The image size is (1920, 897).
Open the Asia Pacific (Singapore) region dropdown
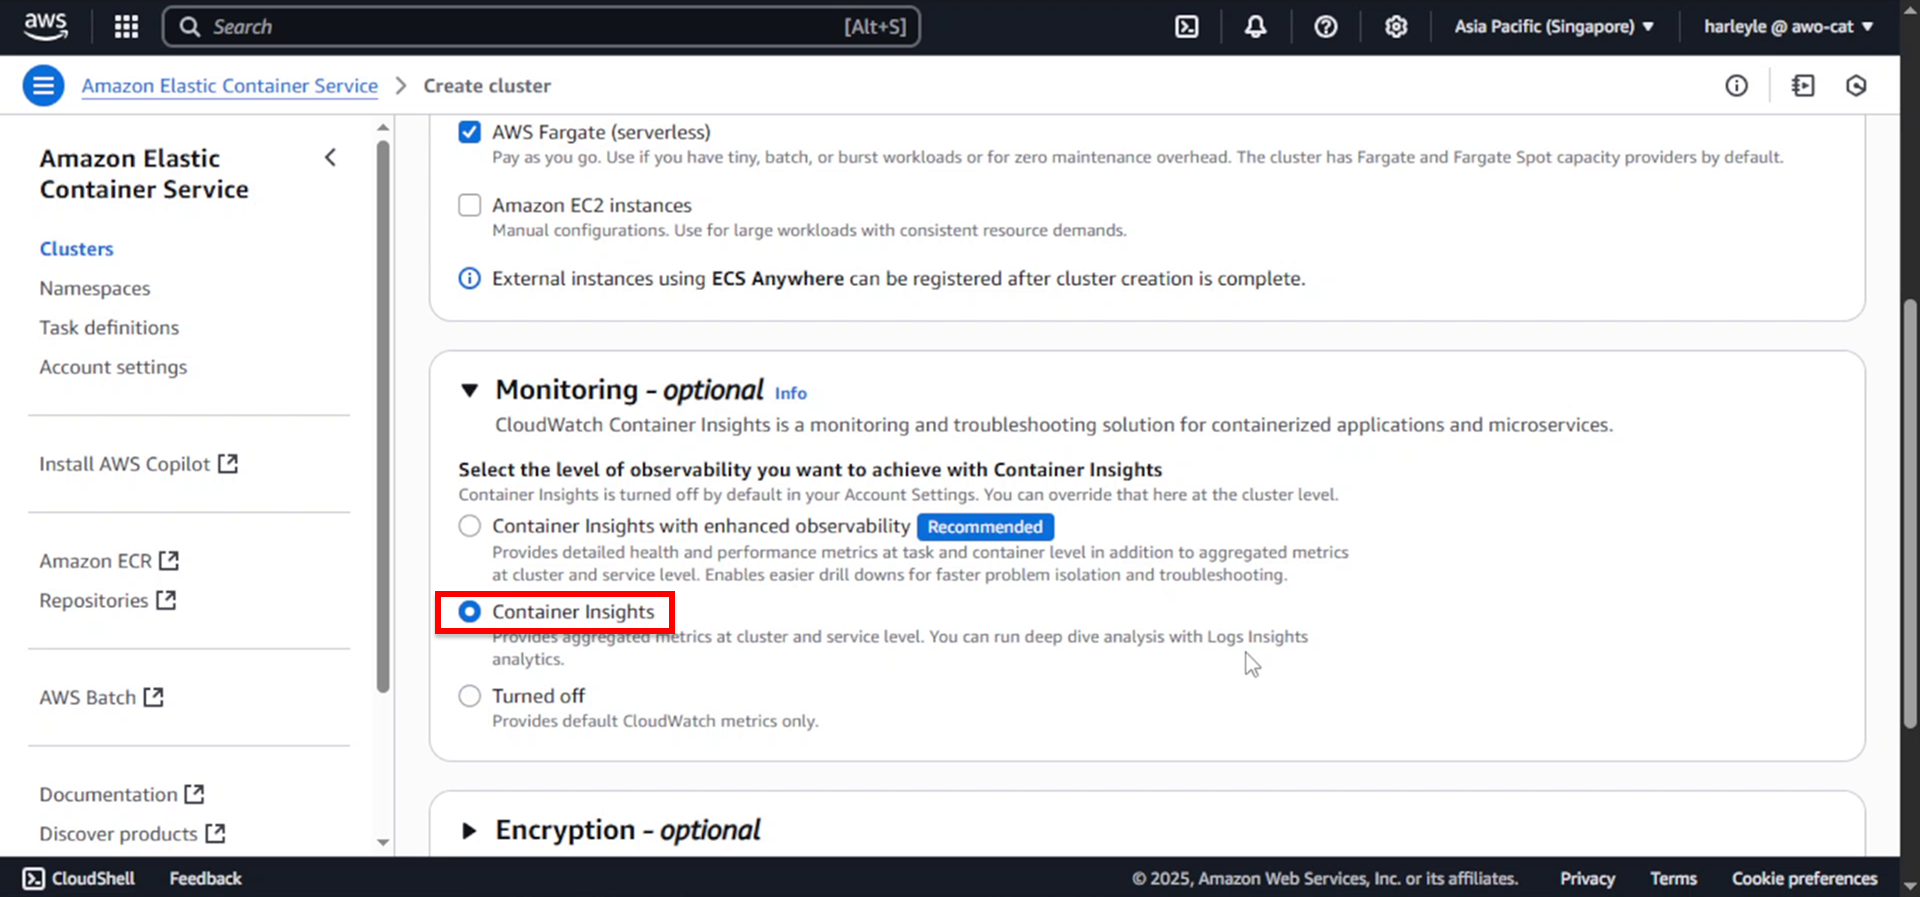point(1554,27)
